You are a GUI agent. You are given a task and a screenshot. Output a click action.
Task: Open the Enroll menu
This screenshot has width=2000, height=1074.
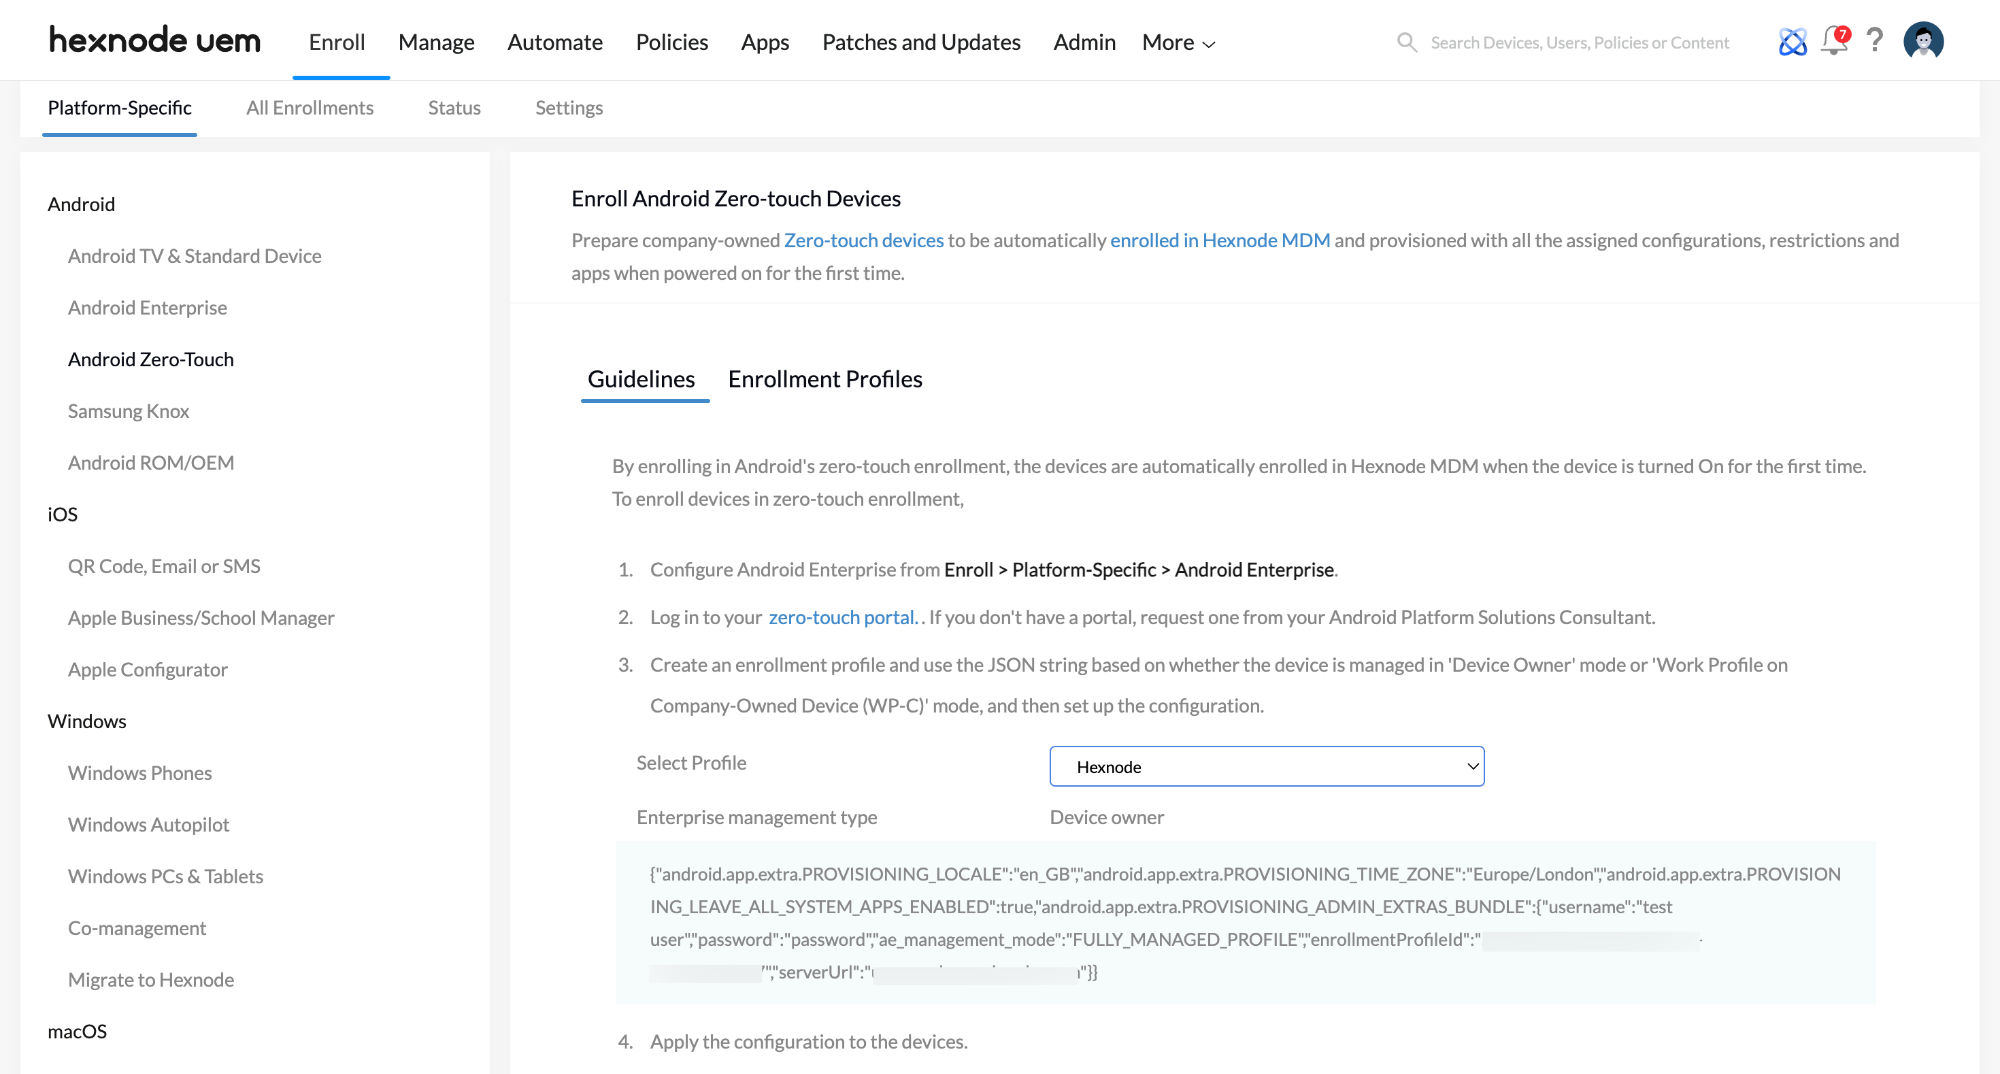337,42
